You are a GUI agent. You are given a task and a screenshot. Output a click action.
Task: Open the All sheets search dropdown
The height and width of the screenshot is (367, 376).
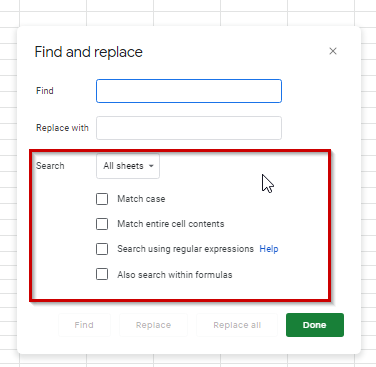click(x=128, y=166)
